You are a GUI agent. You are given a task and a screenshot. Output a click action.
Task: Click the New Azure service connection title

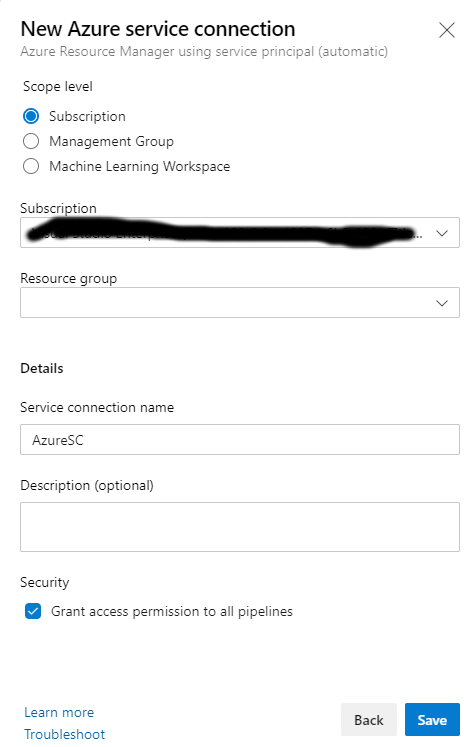click(158, 29)
